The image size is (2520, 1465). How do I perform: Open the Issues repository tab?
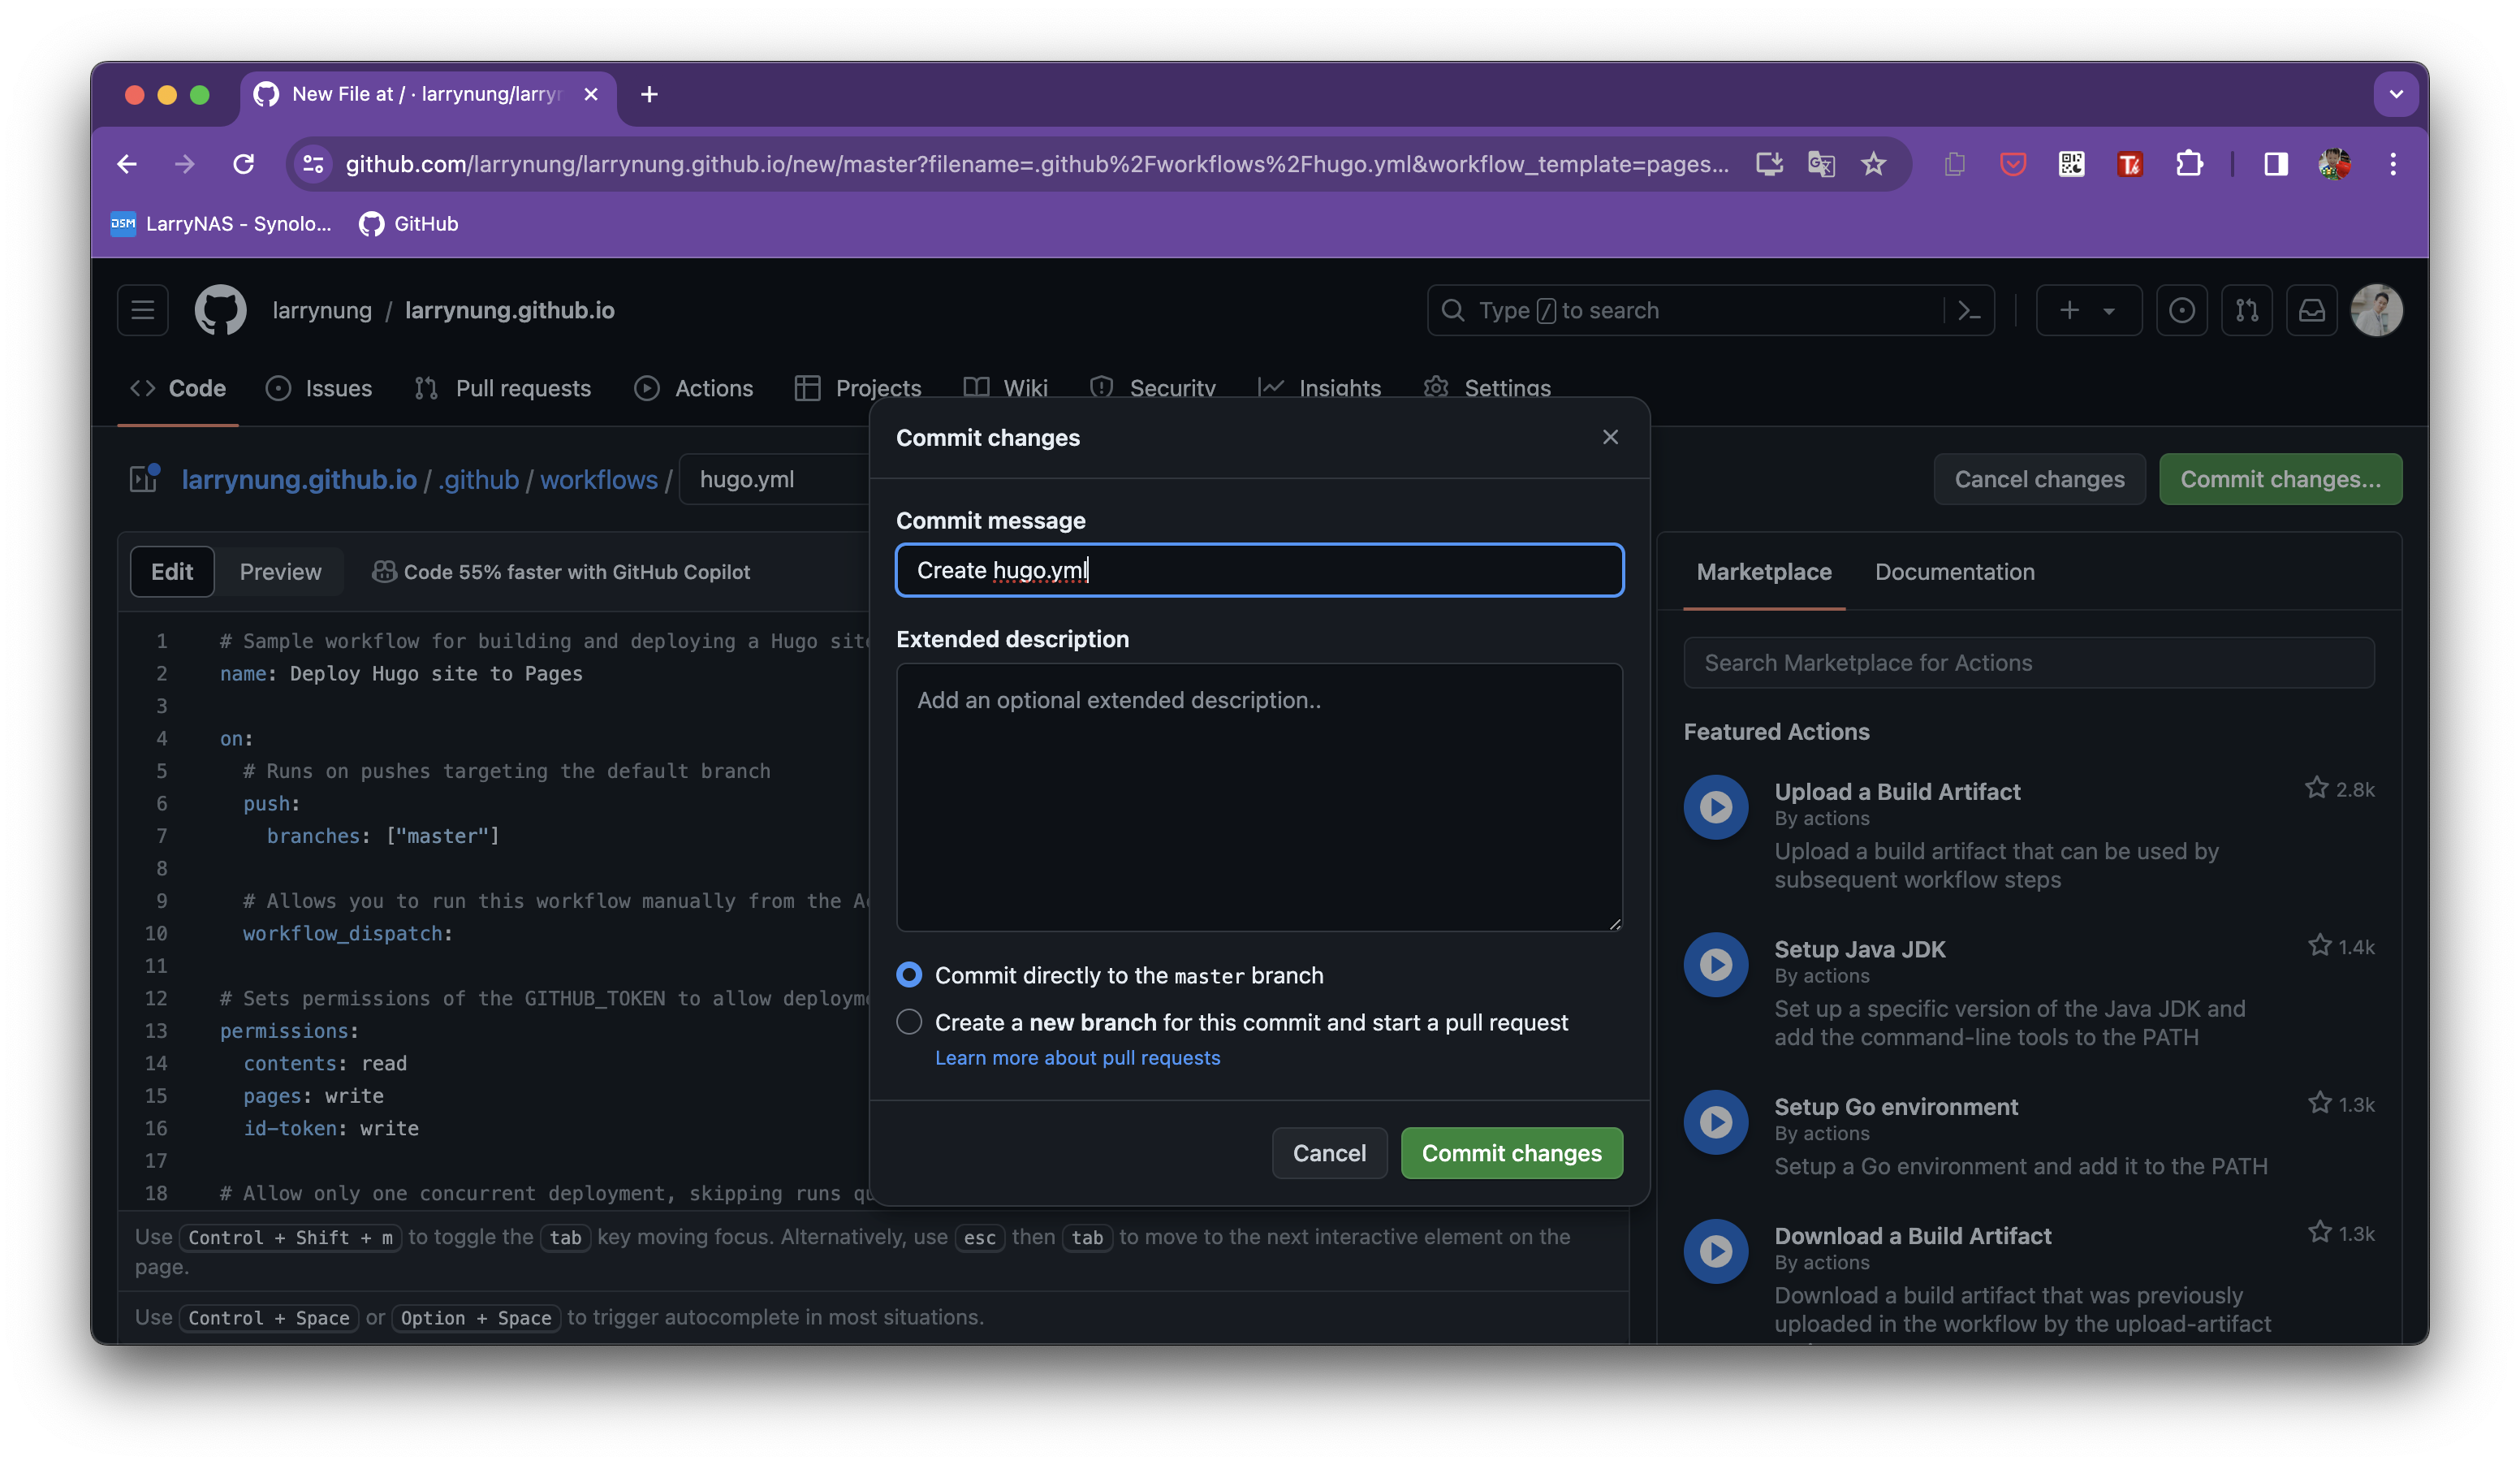(319, 388)
